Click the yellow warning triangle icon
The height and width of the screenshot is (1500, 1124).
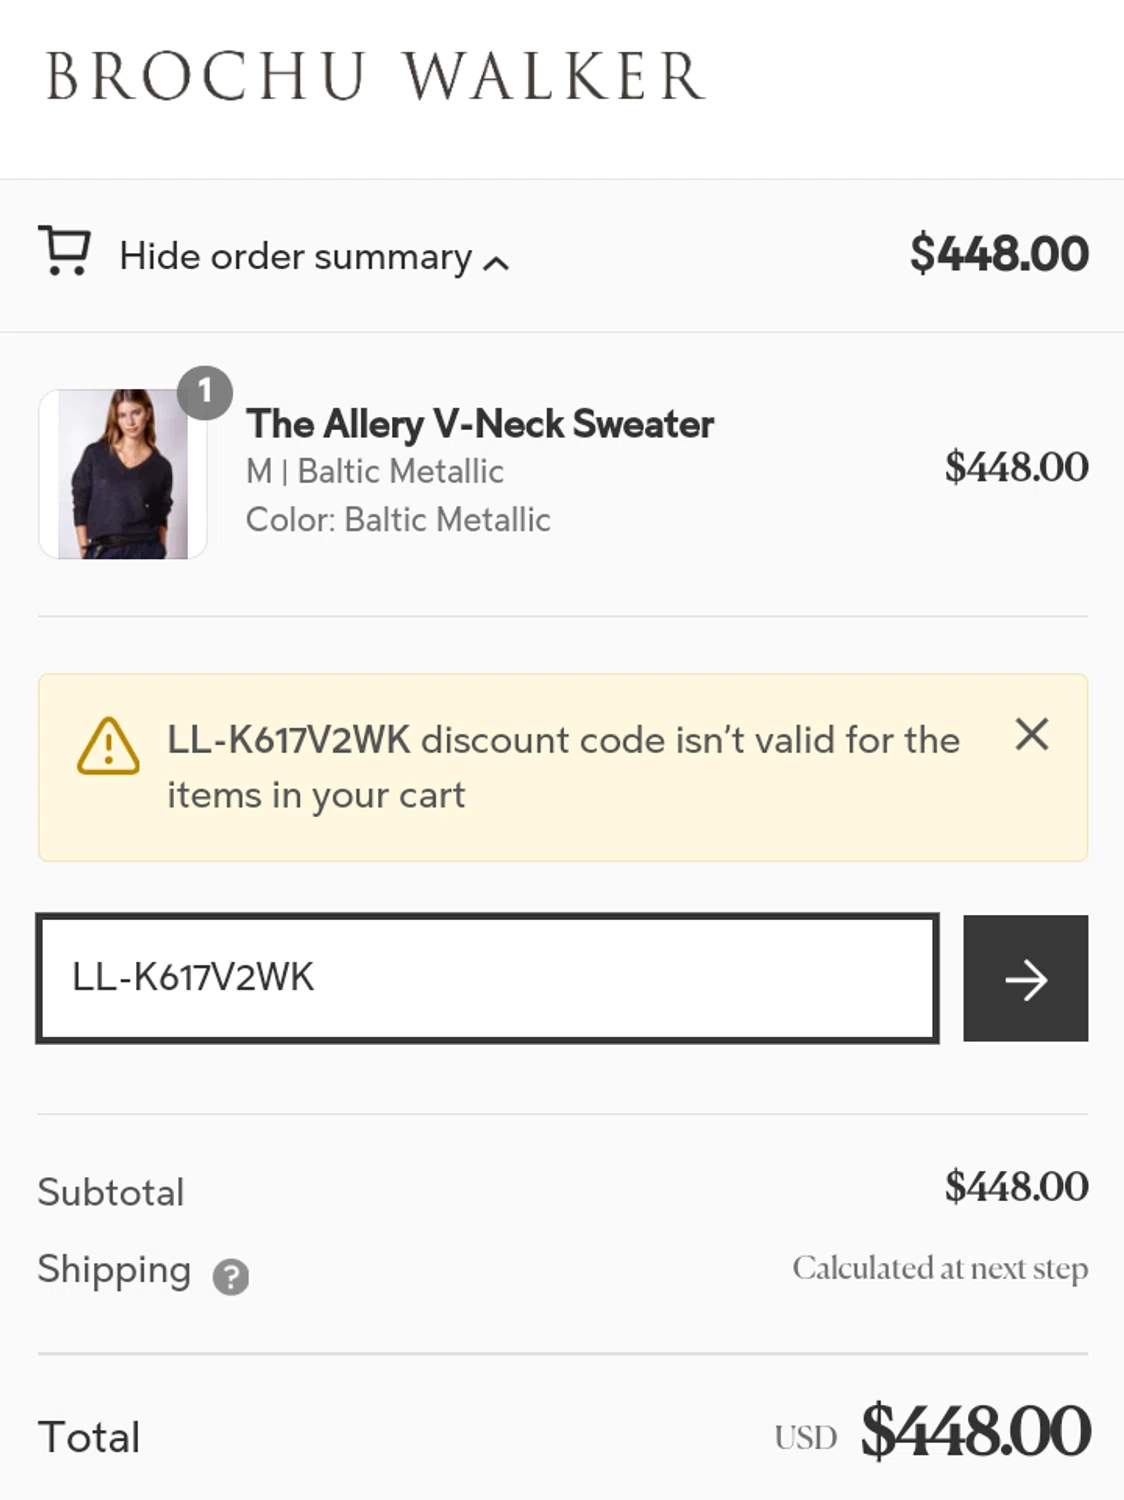click(x=108, y=747)
